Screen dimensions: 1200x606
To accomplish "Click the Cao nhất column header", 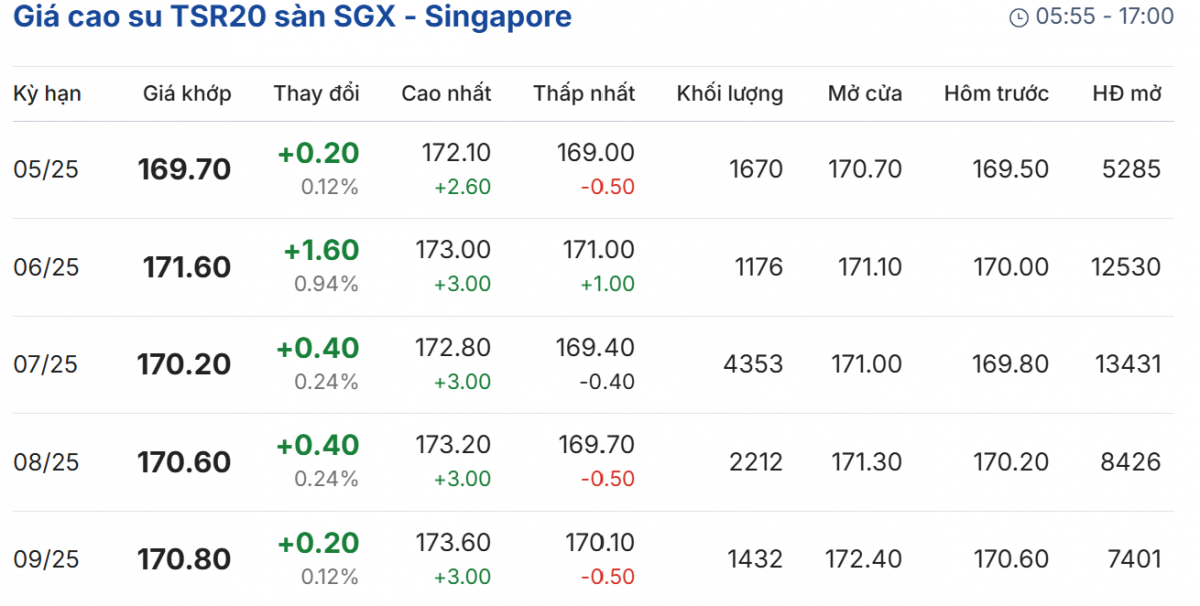I will pos(446,94).
